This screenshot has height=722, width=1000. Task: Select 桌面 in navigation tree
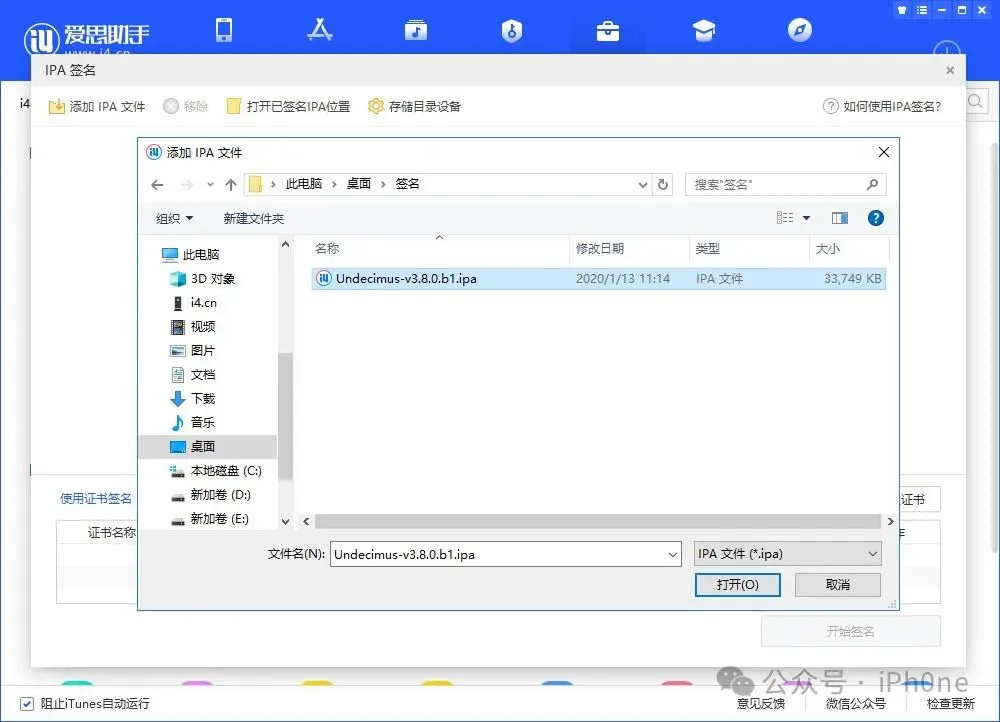tap(207, 446)
